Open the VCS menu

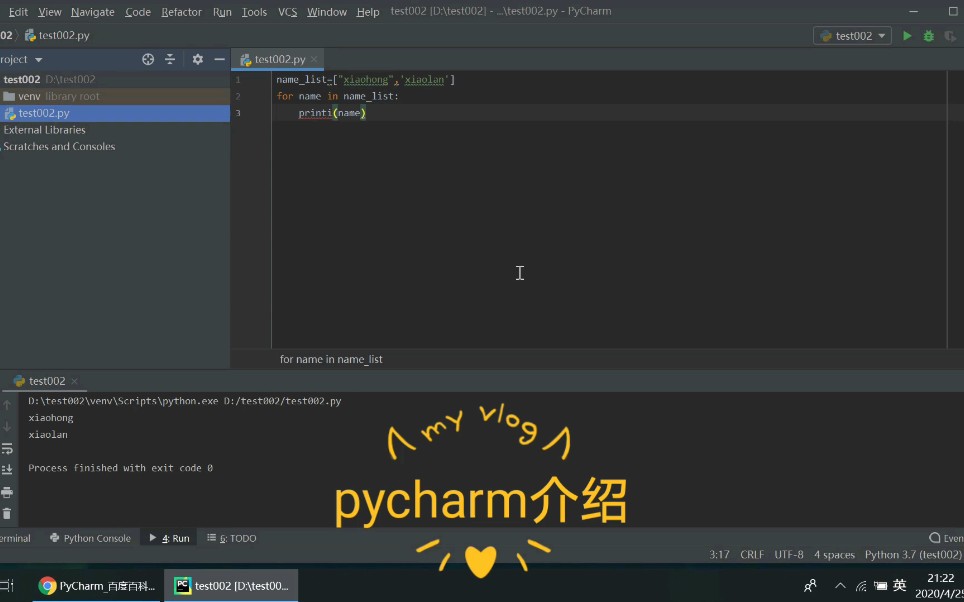(x=287, y=11)
